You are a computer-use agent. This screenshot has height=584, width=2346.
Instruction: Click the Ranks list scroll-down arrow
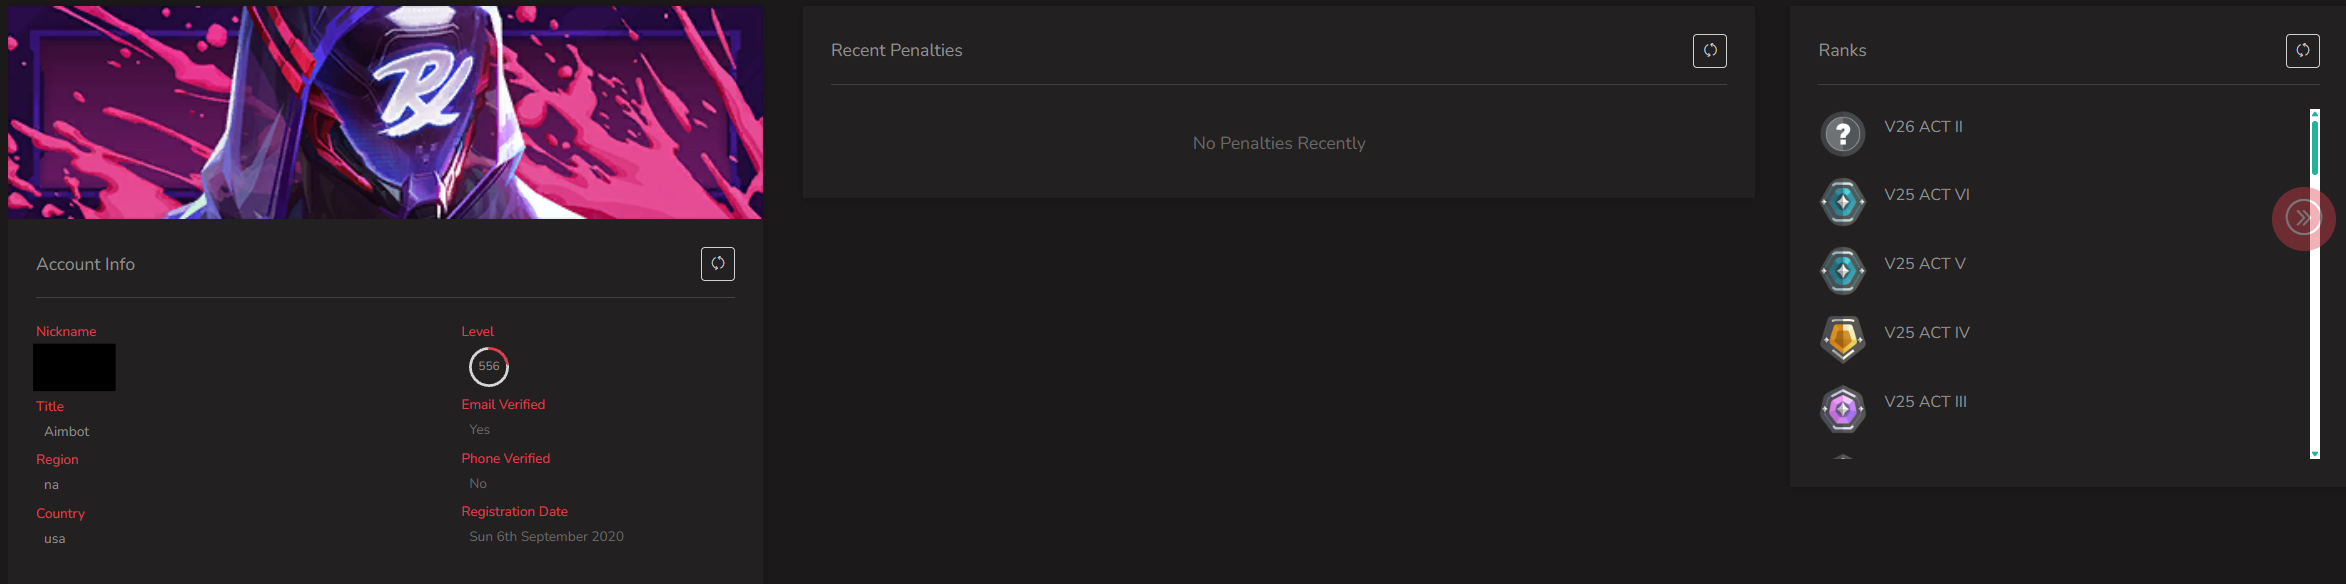click(x=2314, y=454)
